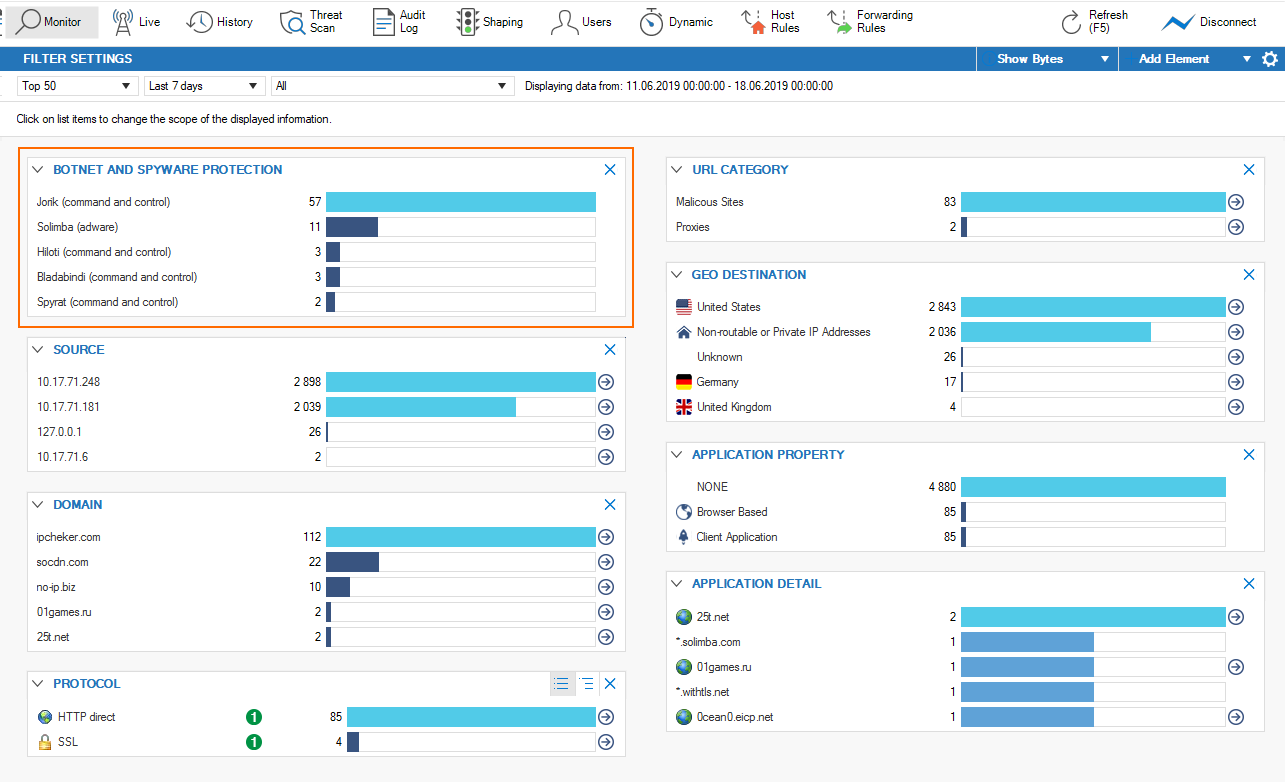Viewport: 1285px width, 782px height.
Task: Open Host Rules
Action: coord(769,22)
